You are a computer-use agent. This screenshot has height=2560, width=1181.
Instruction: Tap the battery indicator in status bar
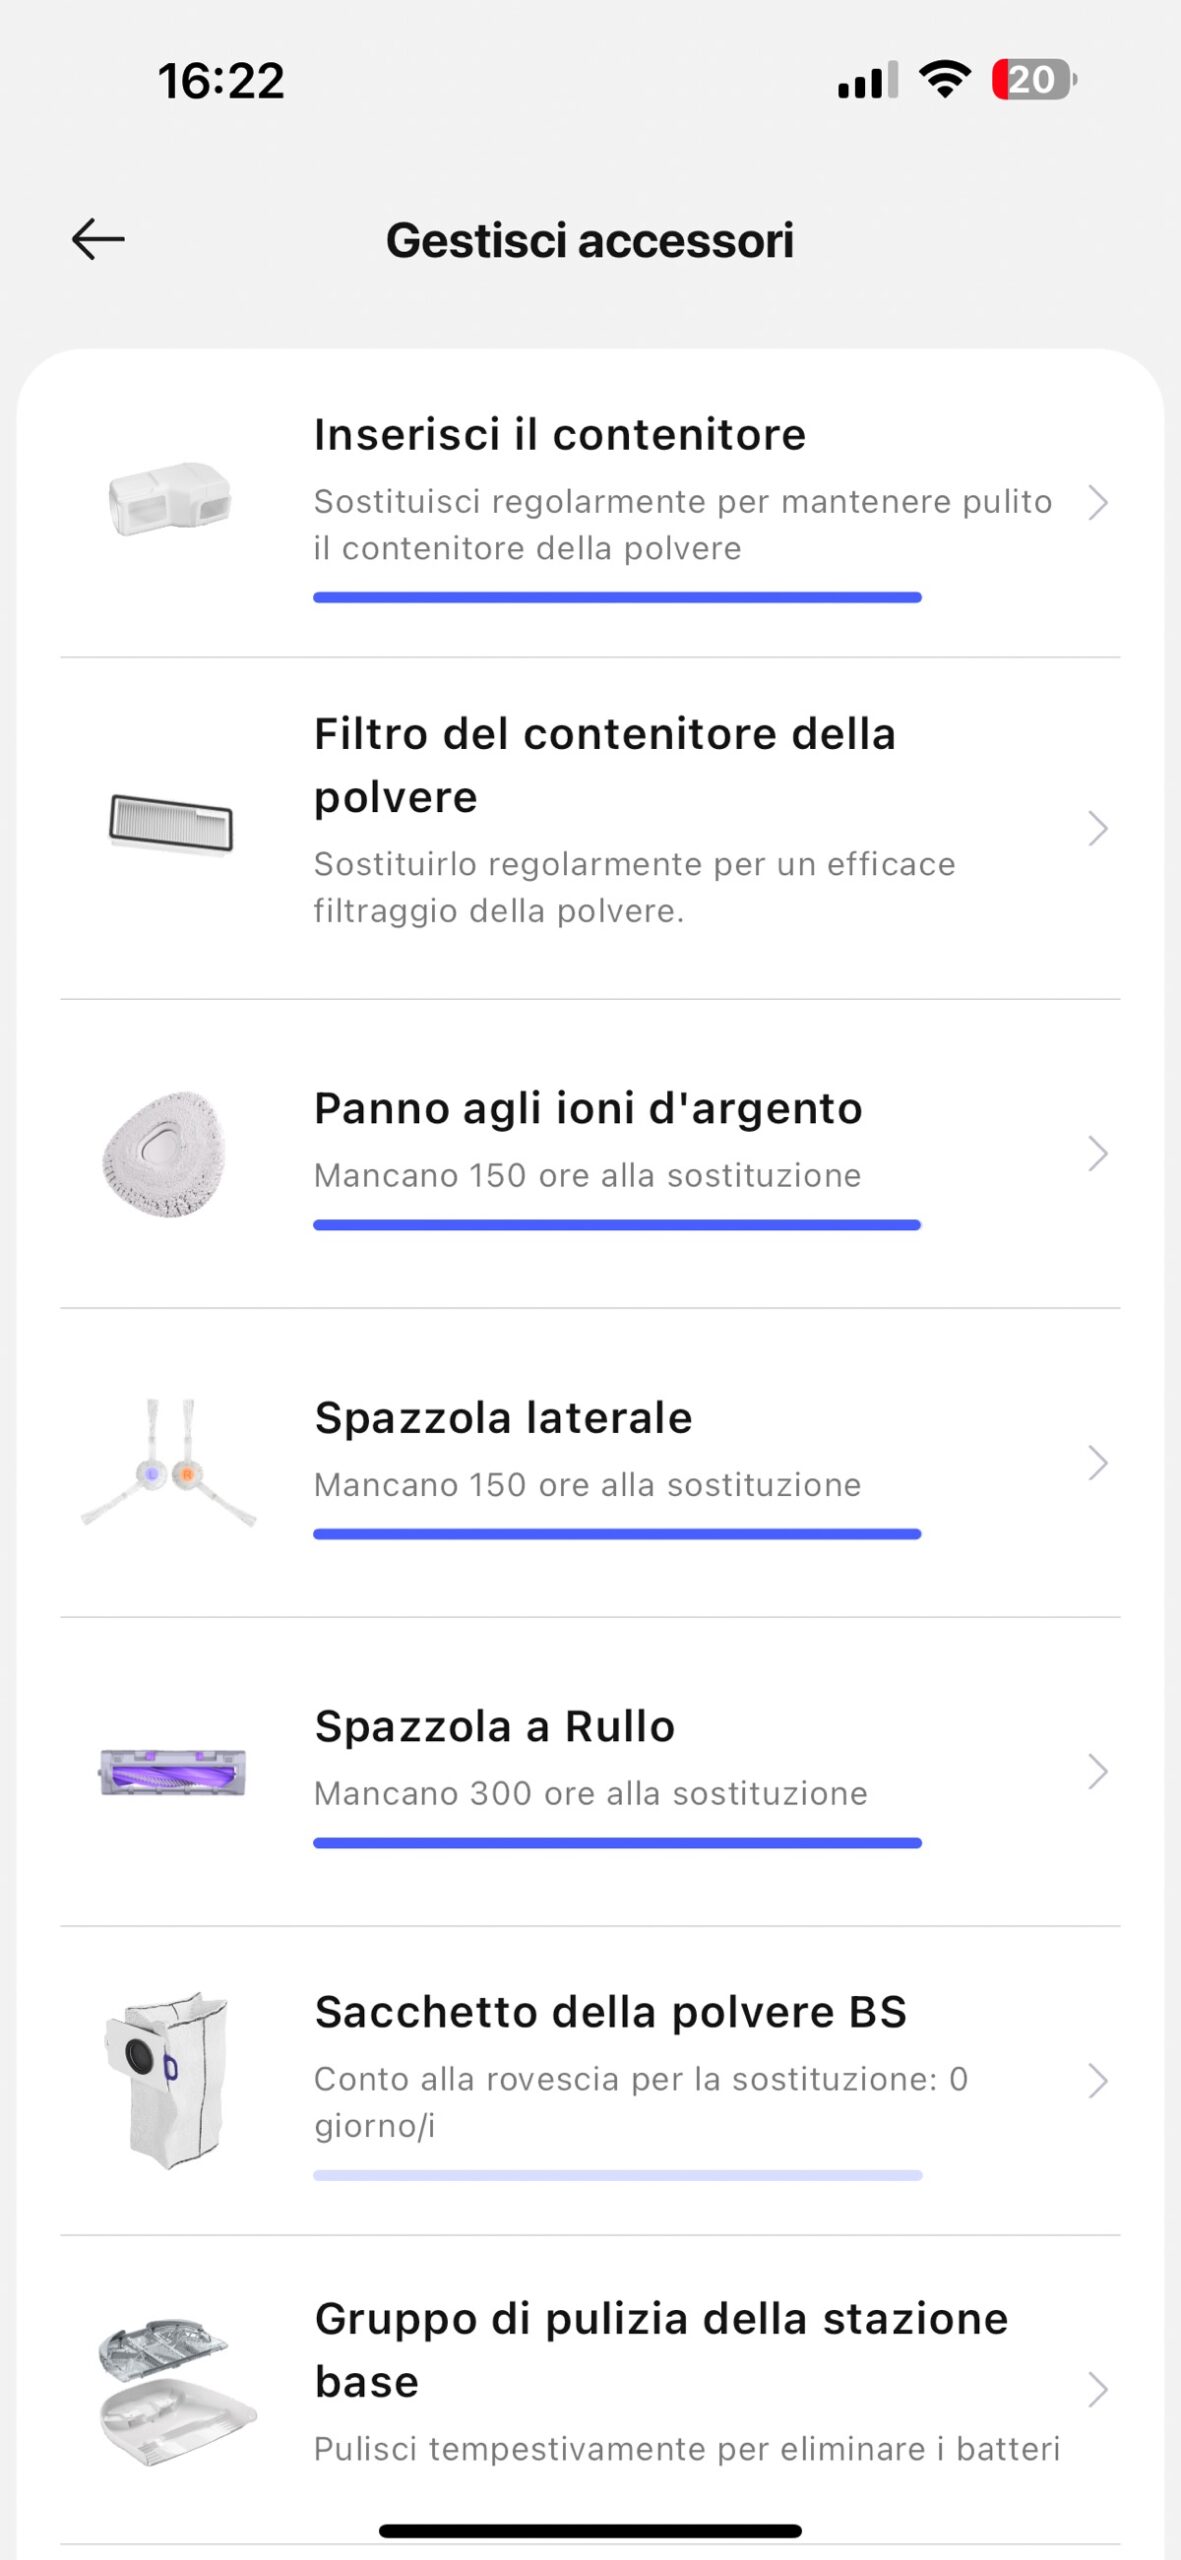click(1033, 80)
